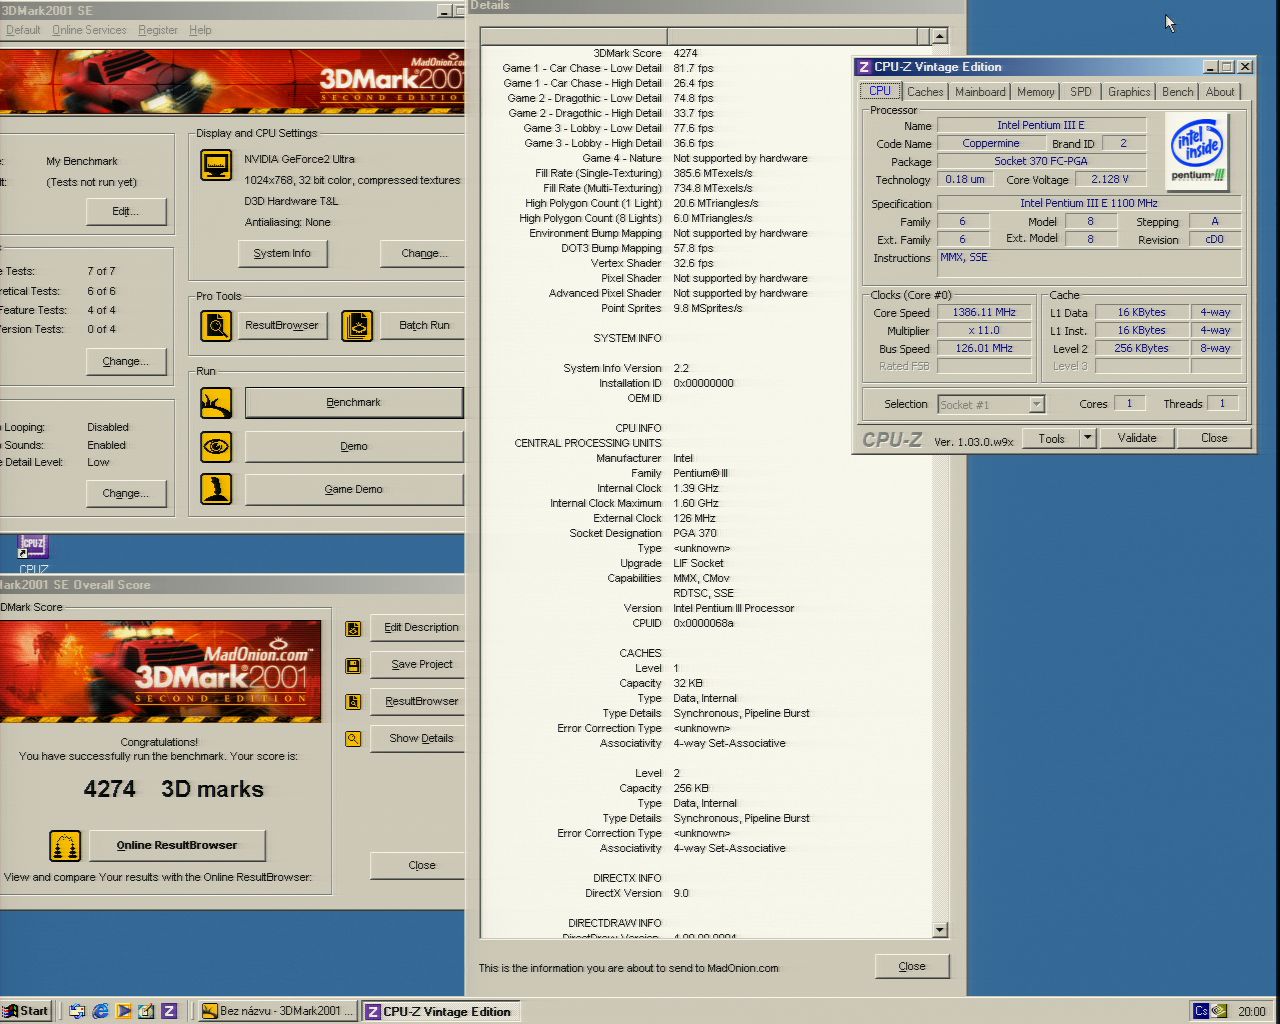The height and width of the screenshot is (1024, 1280).
Task: Click the Online ResultBrowser people icon
Action: point(65,846)
